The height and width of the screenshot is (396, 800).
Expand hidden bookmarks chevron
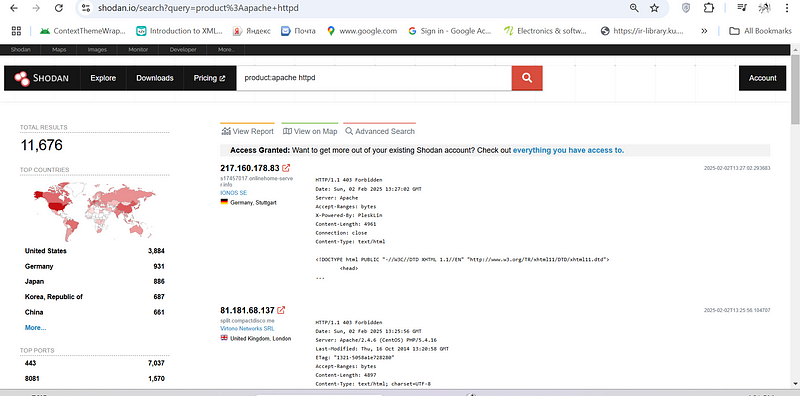tap(704, 31)
